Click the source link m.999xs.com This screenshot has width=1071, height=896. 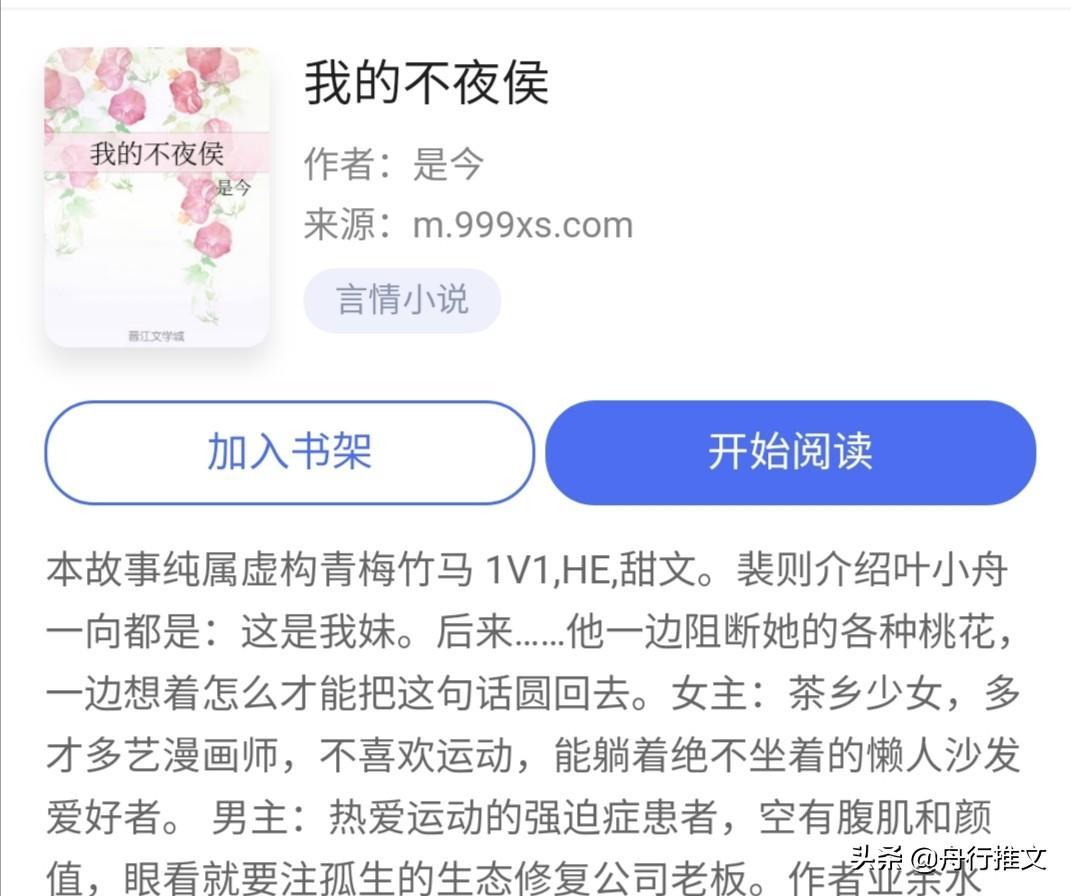(x=523, y=225)
